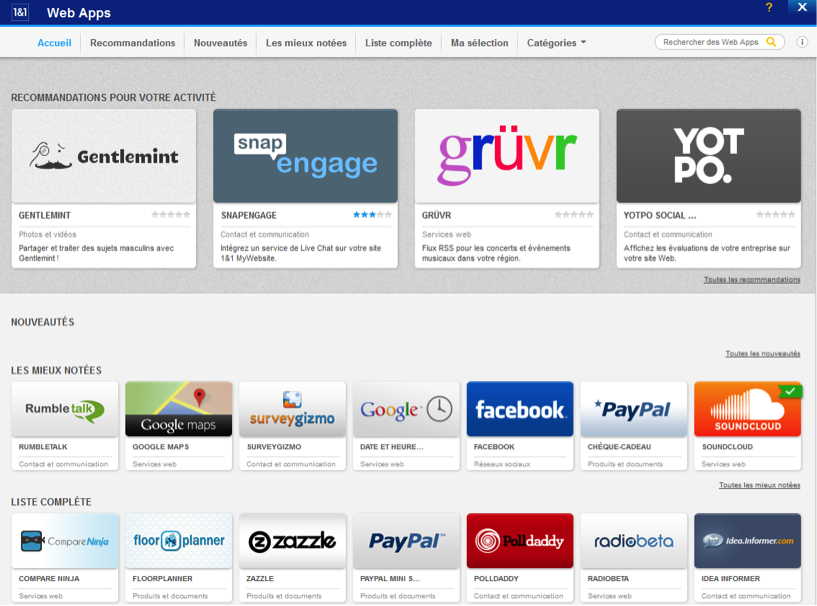Click the GENTLEMINT title text
Screen dimensions: 817x606
pos(44,215)
